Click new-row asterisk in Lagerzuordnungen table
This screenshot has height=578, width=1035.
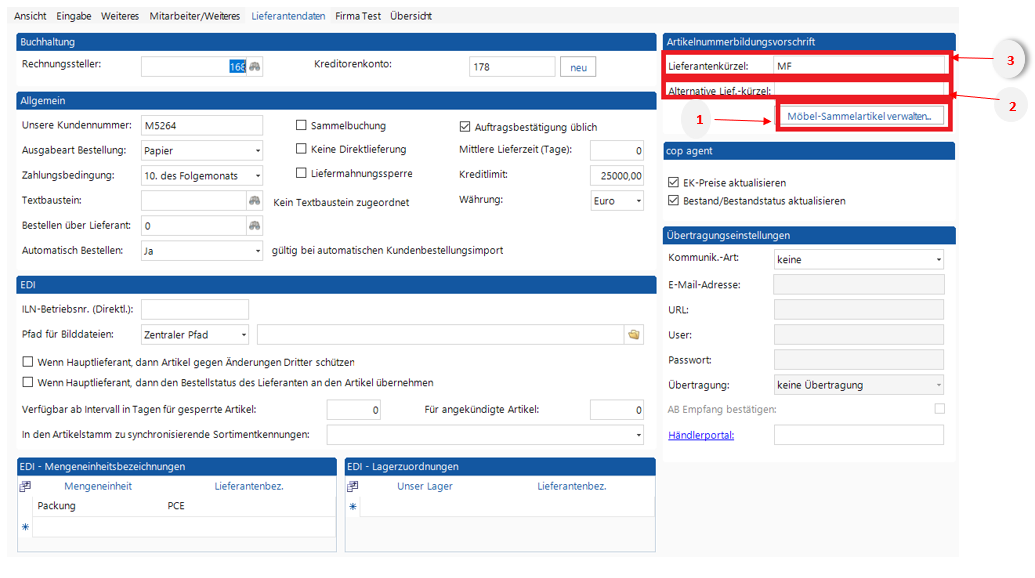coord(352,507)
